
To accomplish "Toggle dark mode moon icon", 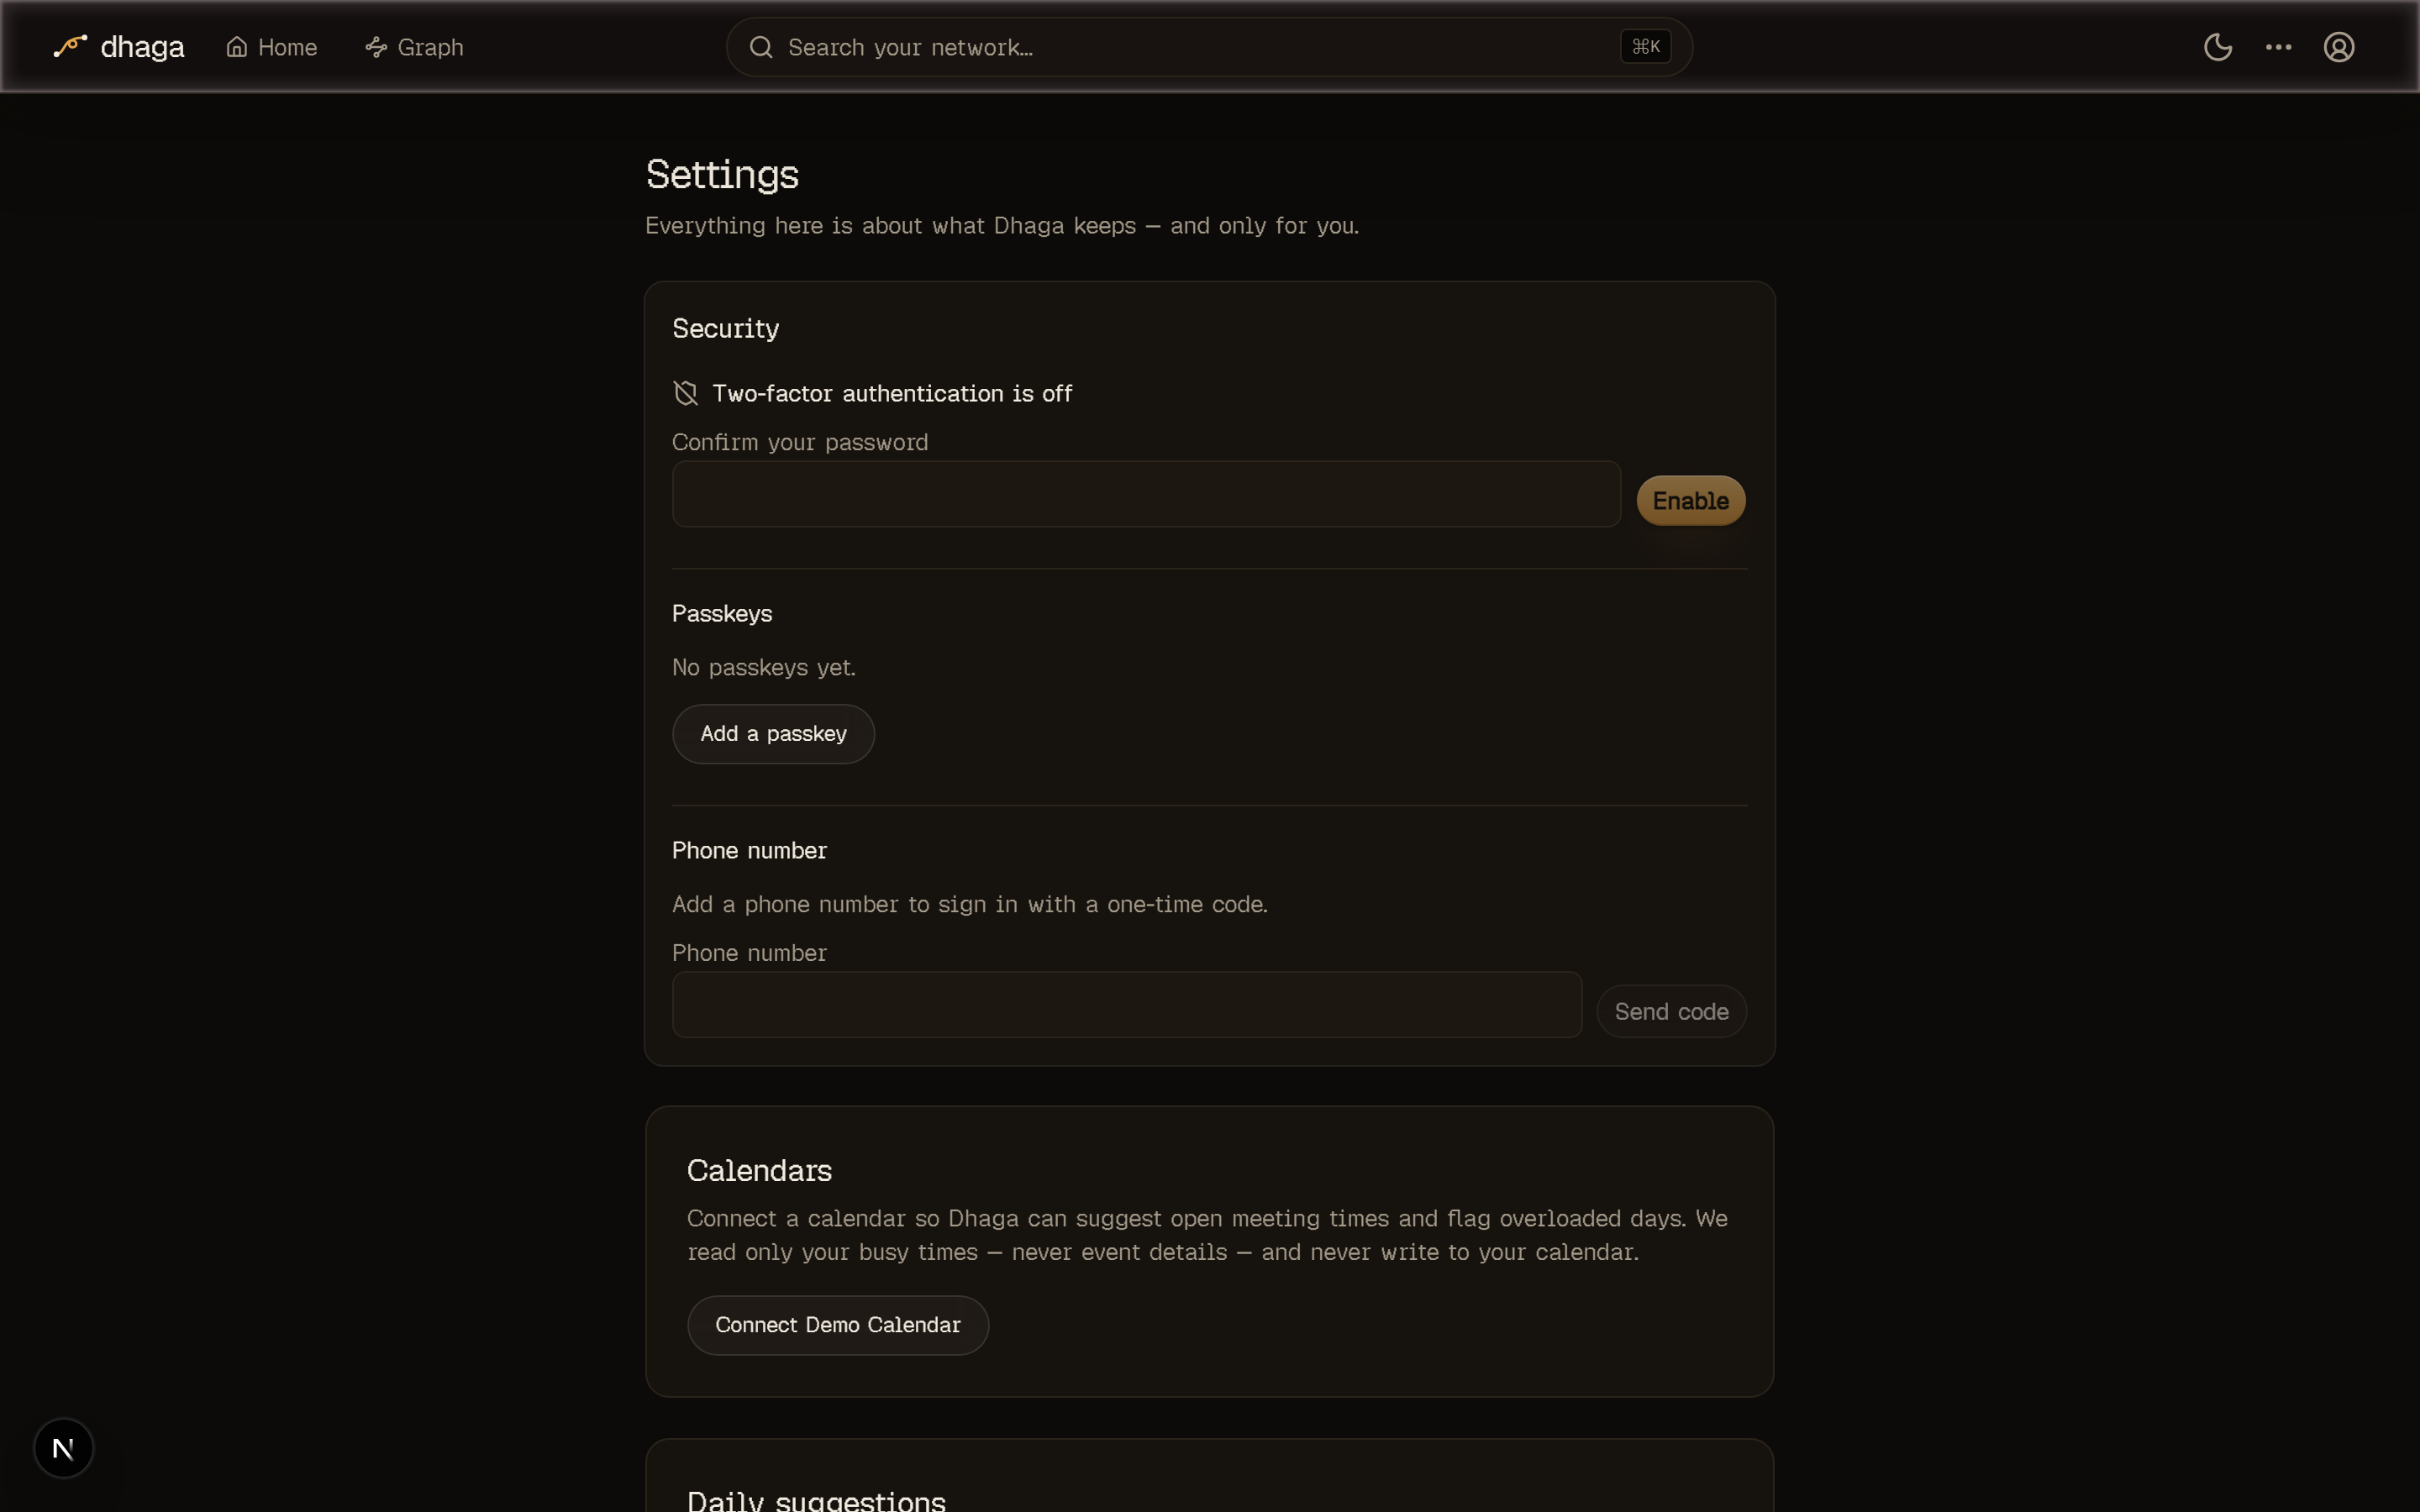I will point(2218,47).
